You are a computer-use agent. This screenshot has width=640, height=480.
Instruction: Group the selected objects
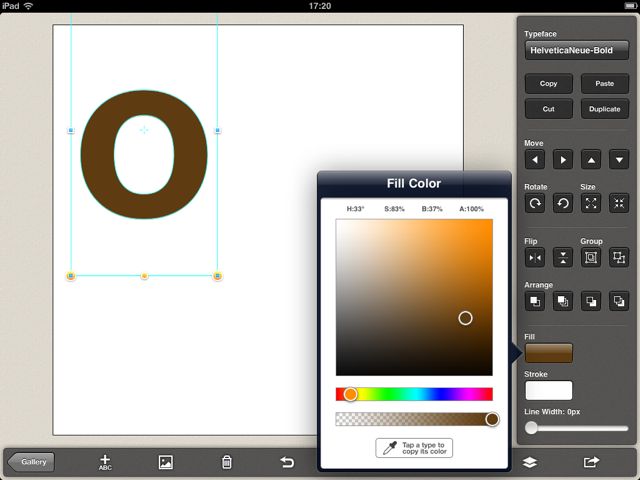(591, 258)
